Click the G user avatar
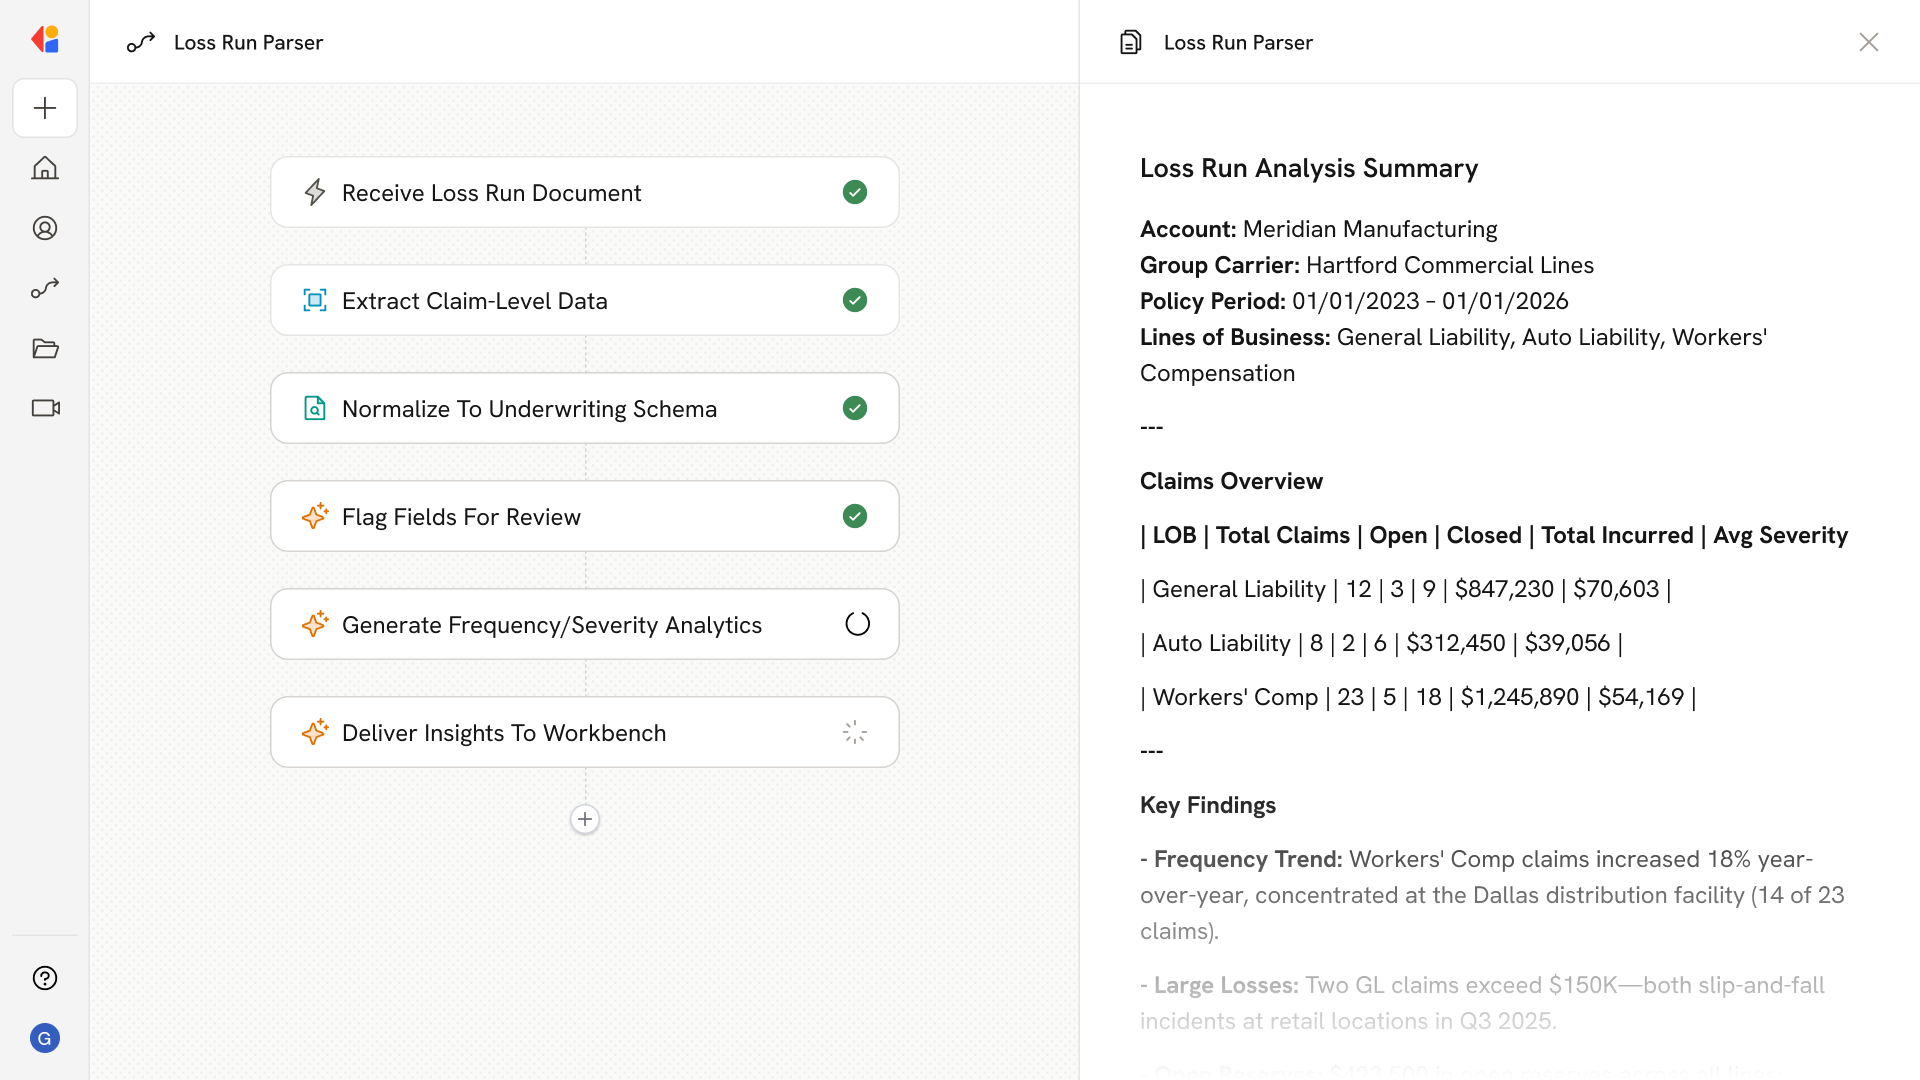1920x1080 pixels. pyautogui.click(x=45, y=1038)
